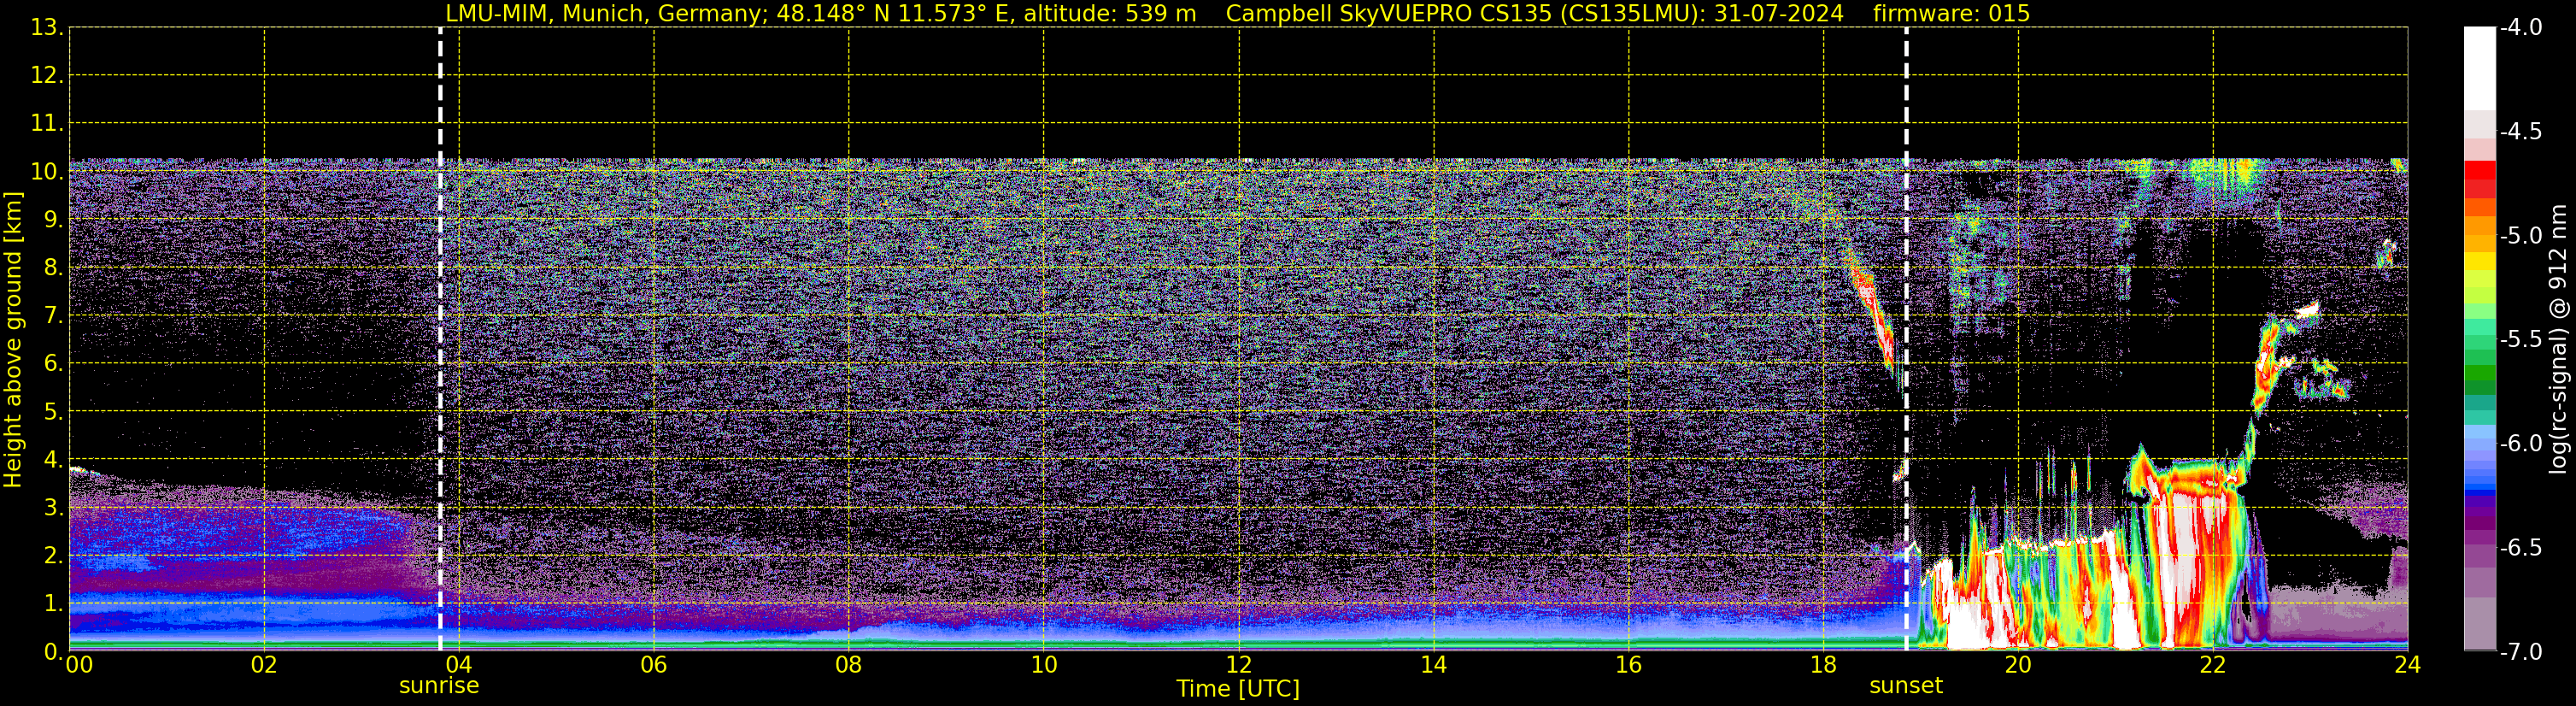The width and height of the screenshot is (2576, 706).
Task: Click the 'altitude: 539 m' title text
Action: [1110, 14]
